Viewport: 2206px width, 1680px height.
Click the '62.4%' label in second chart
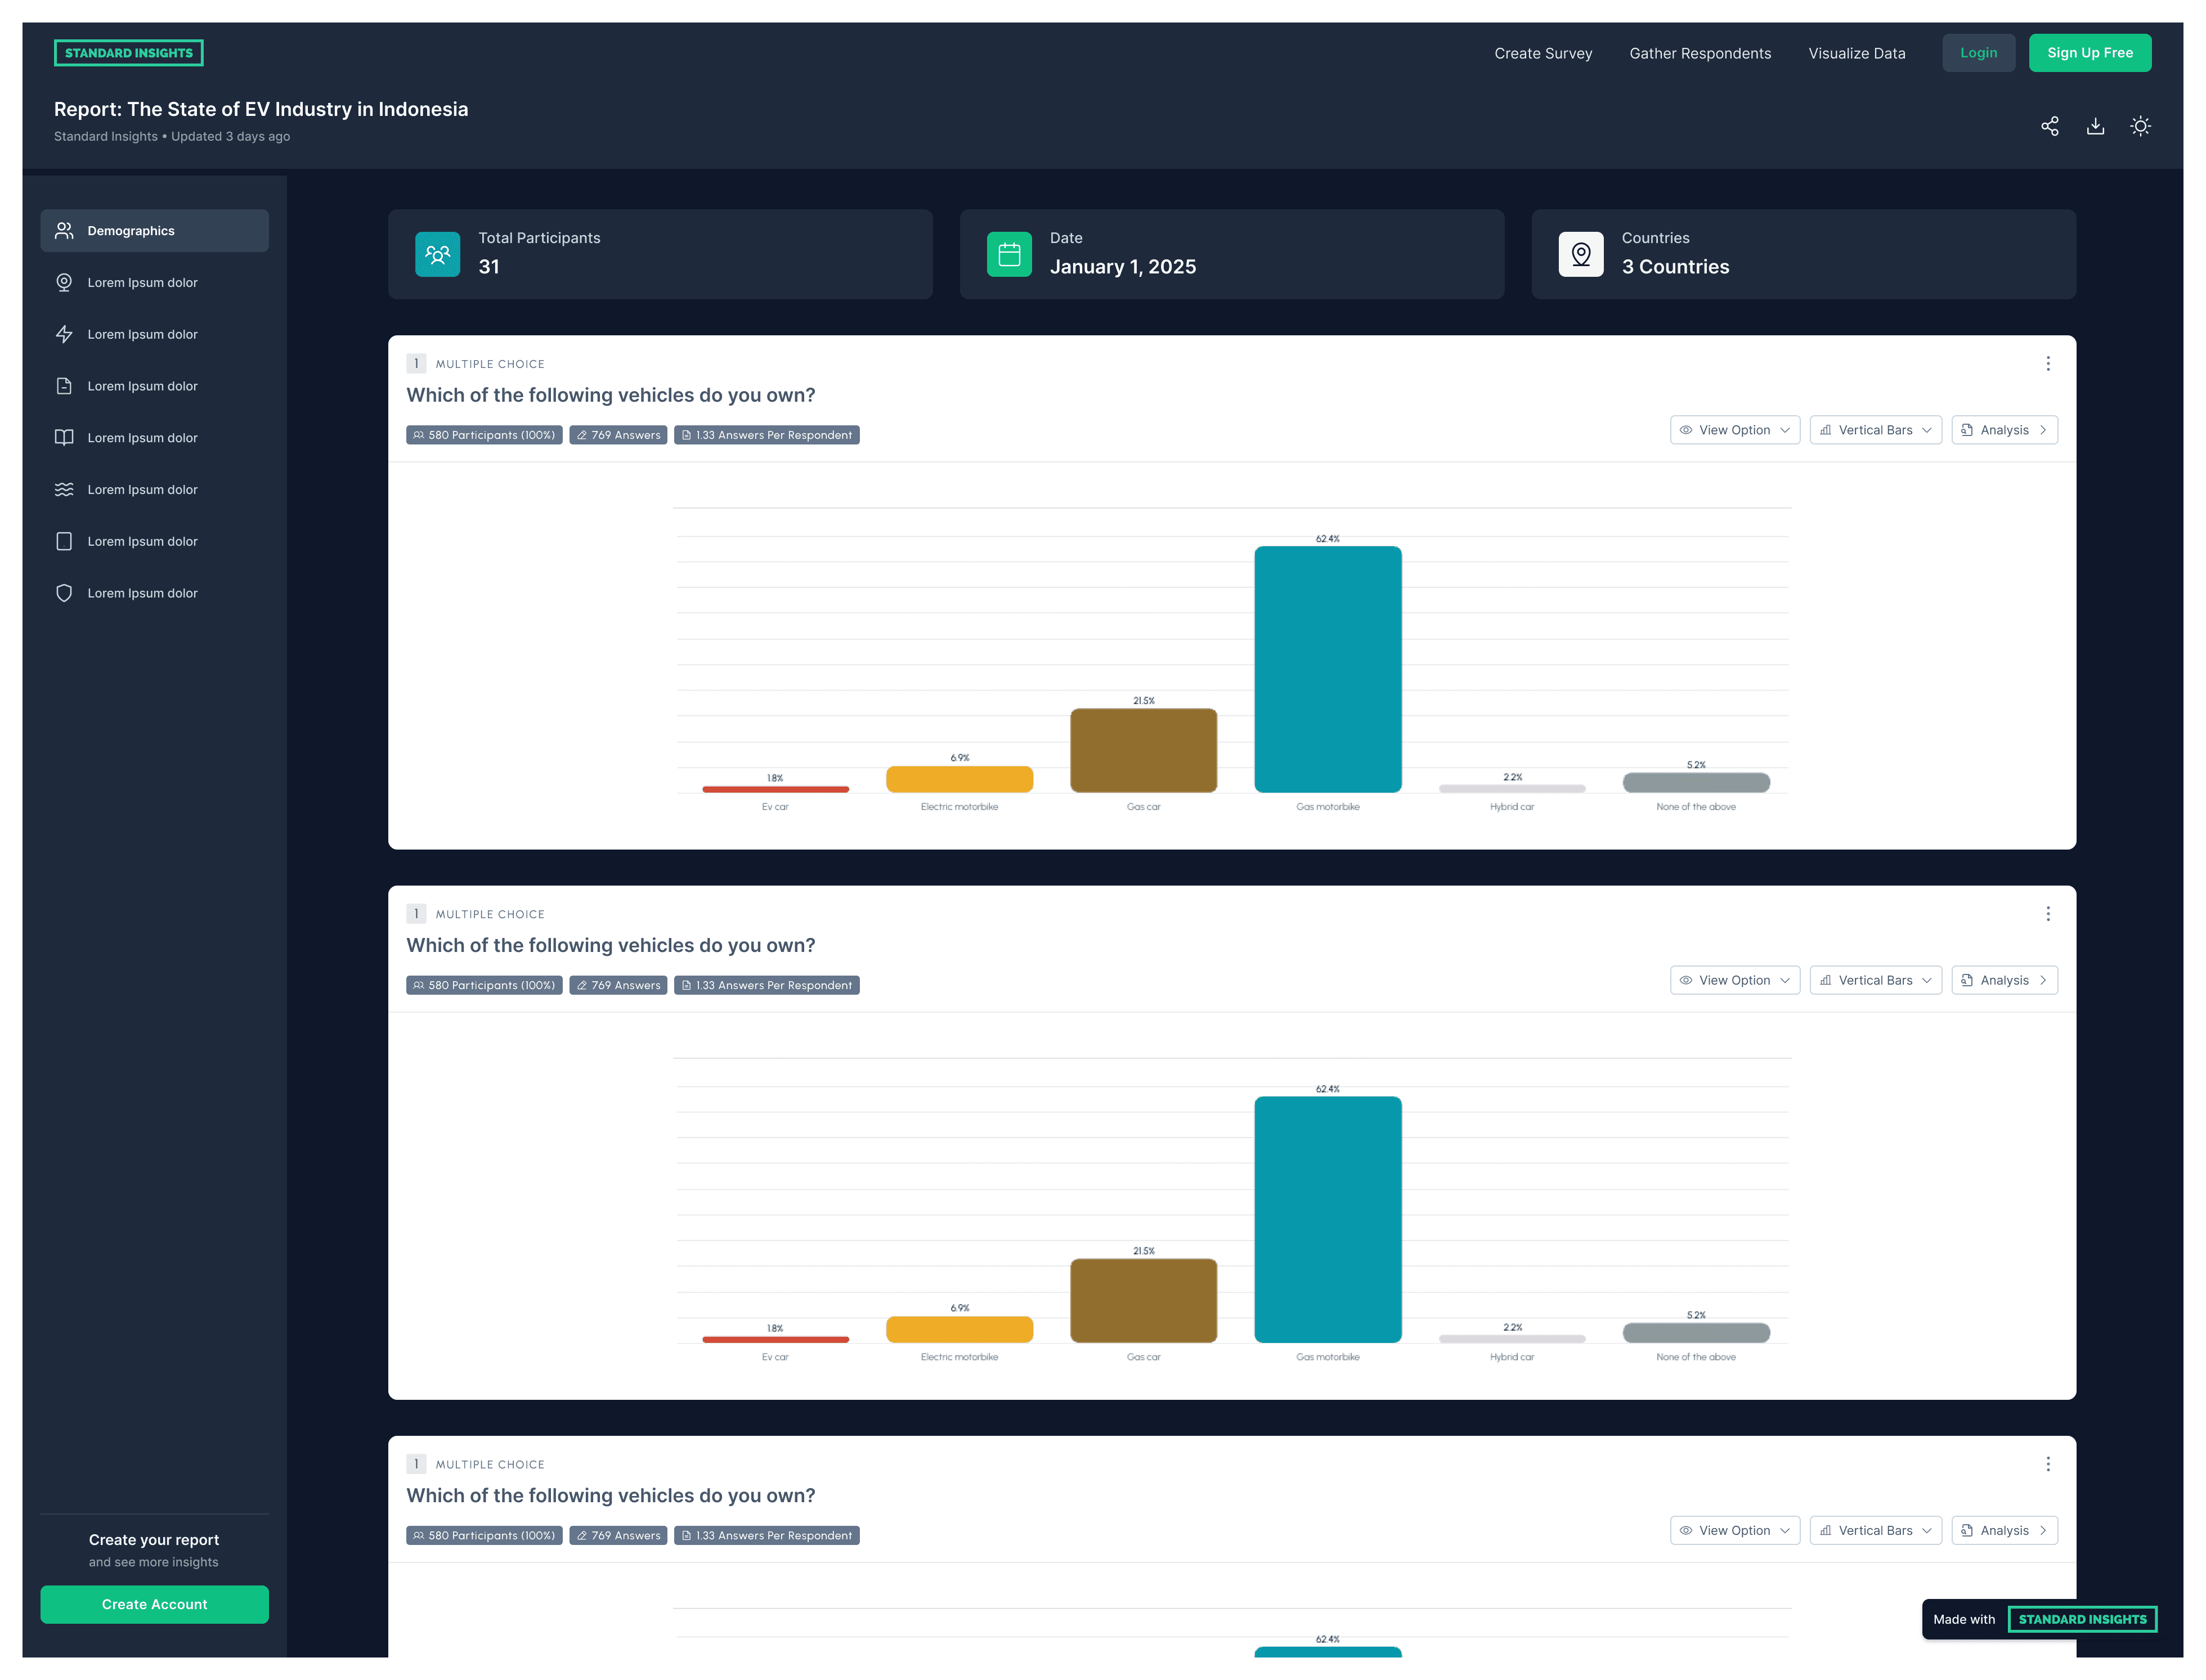point(1327,1089)
